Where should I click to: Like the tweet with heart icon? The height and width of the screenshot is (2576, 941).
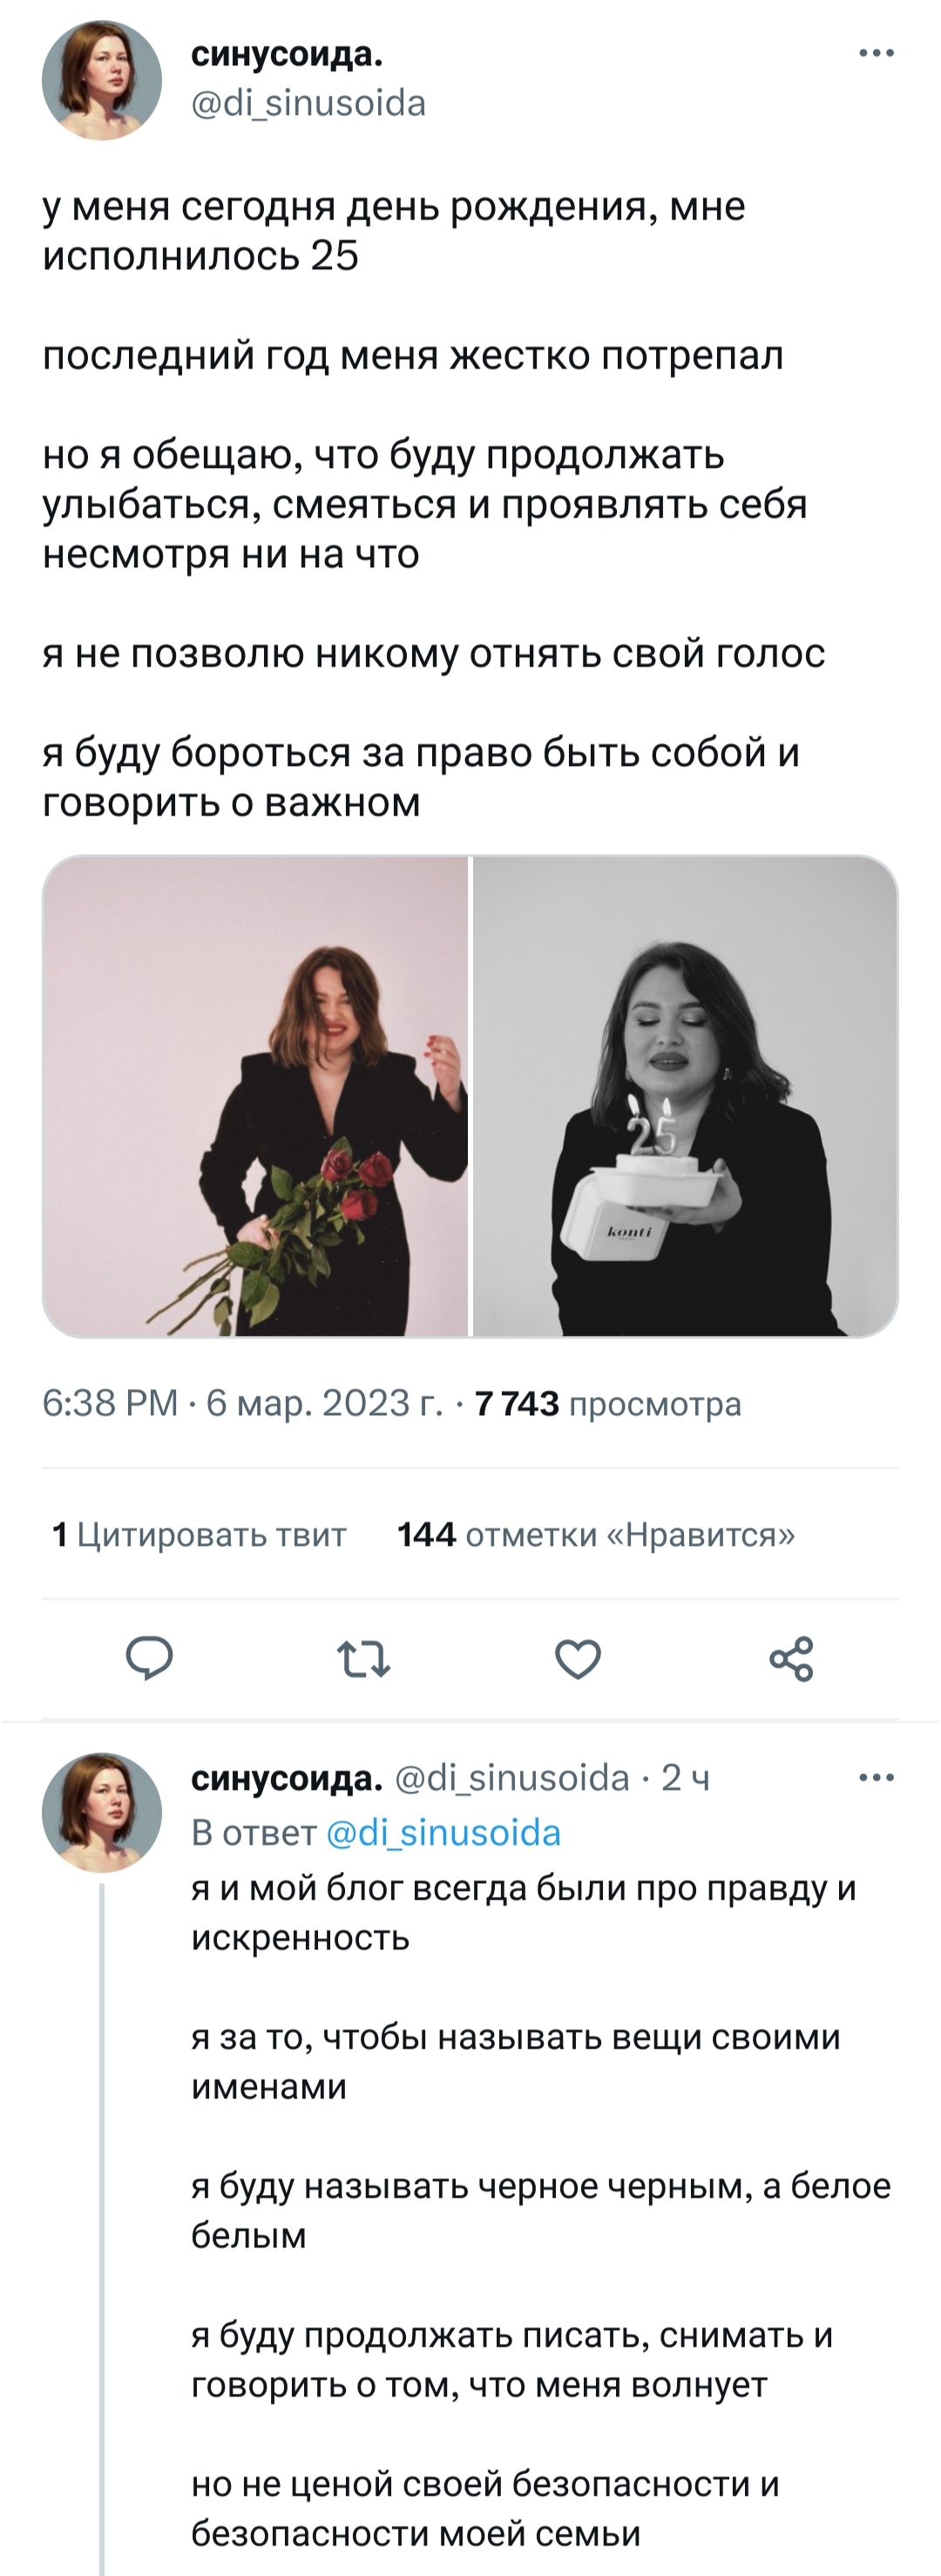(578, 1658)
